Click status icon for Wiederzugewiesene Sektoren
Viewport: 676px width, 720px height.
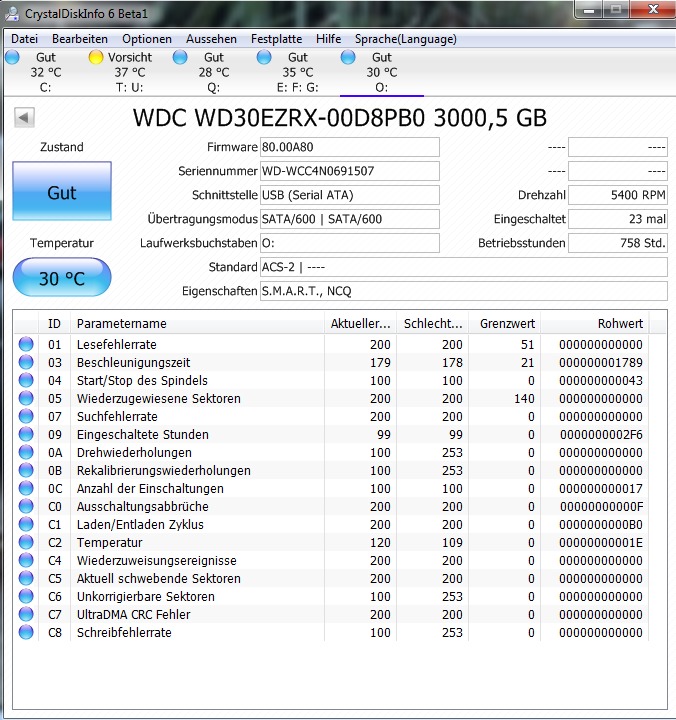click(x=26, y=398)
